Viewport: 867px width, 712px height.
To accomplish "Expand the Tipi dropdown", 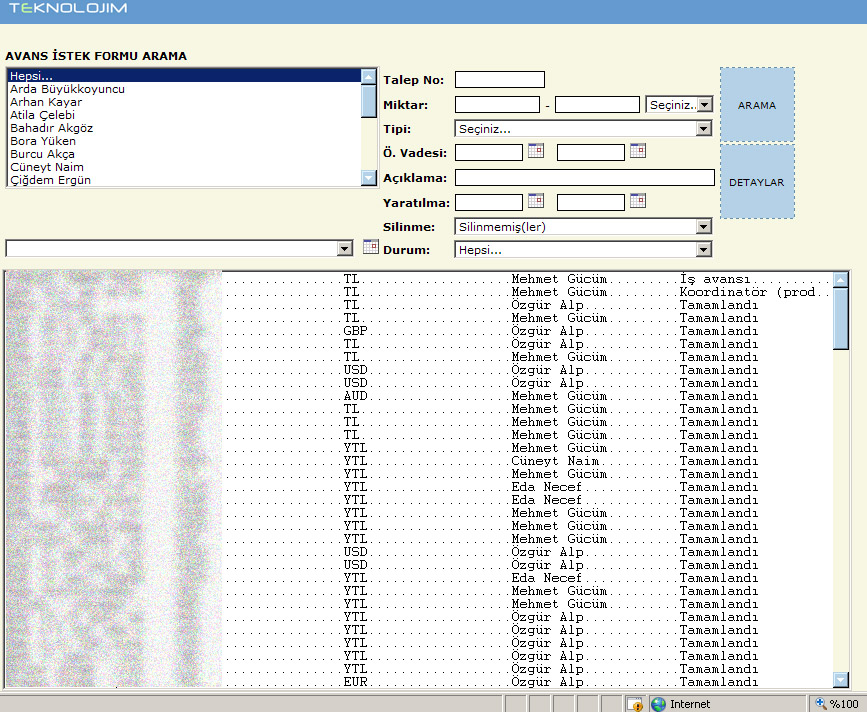I will point(703,129).
